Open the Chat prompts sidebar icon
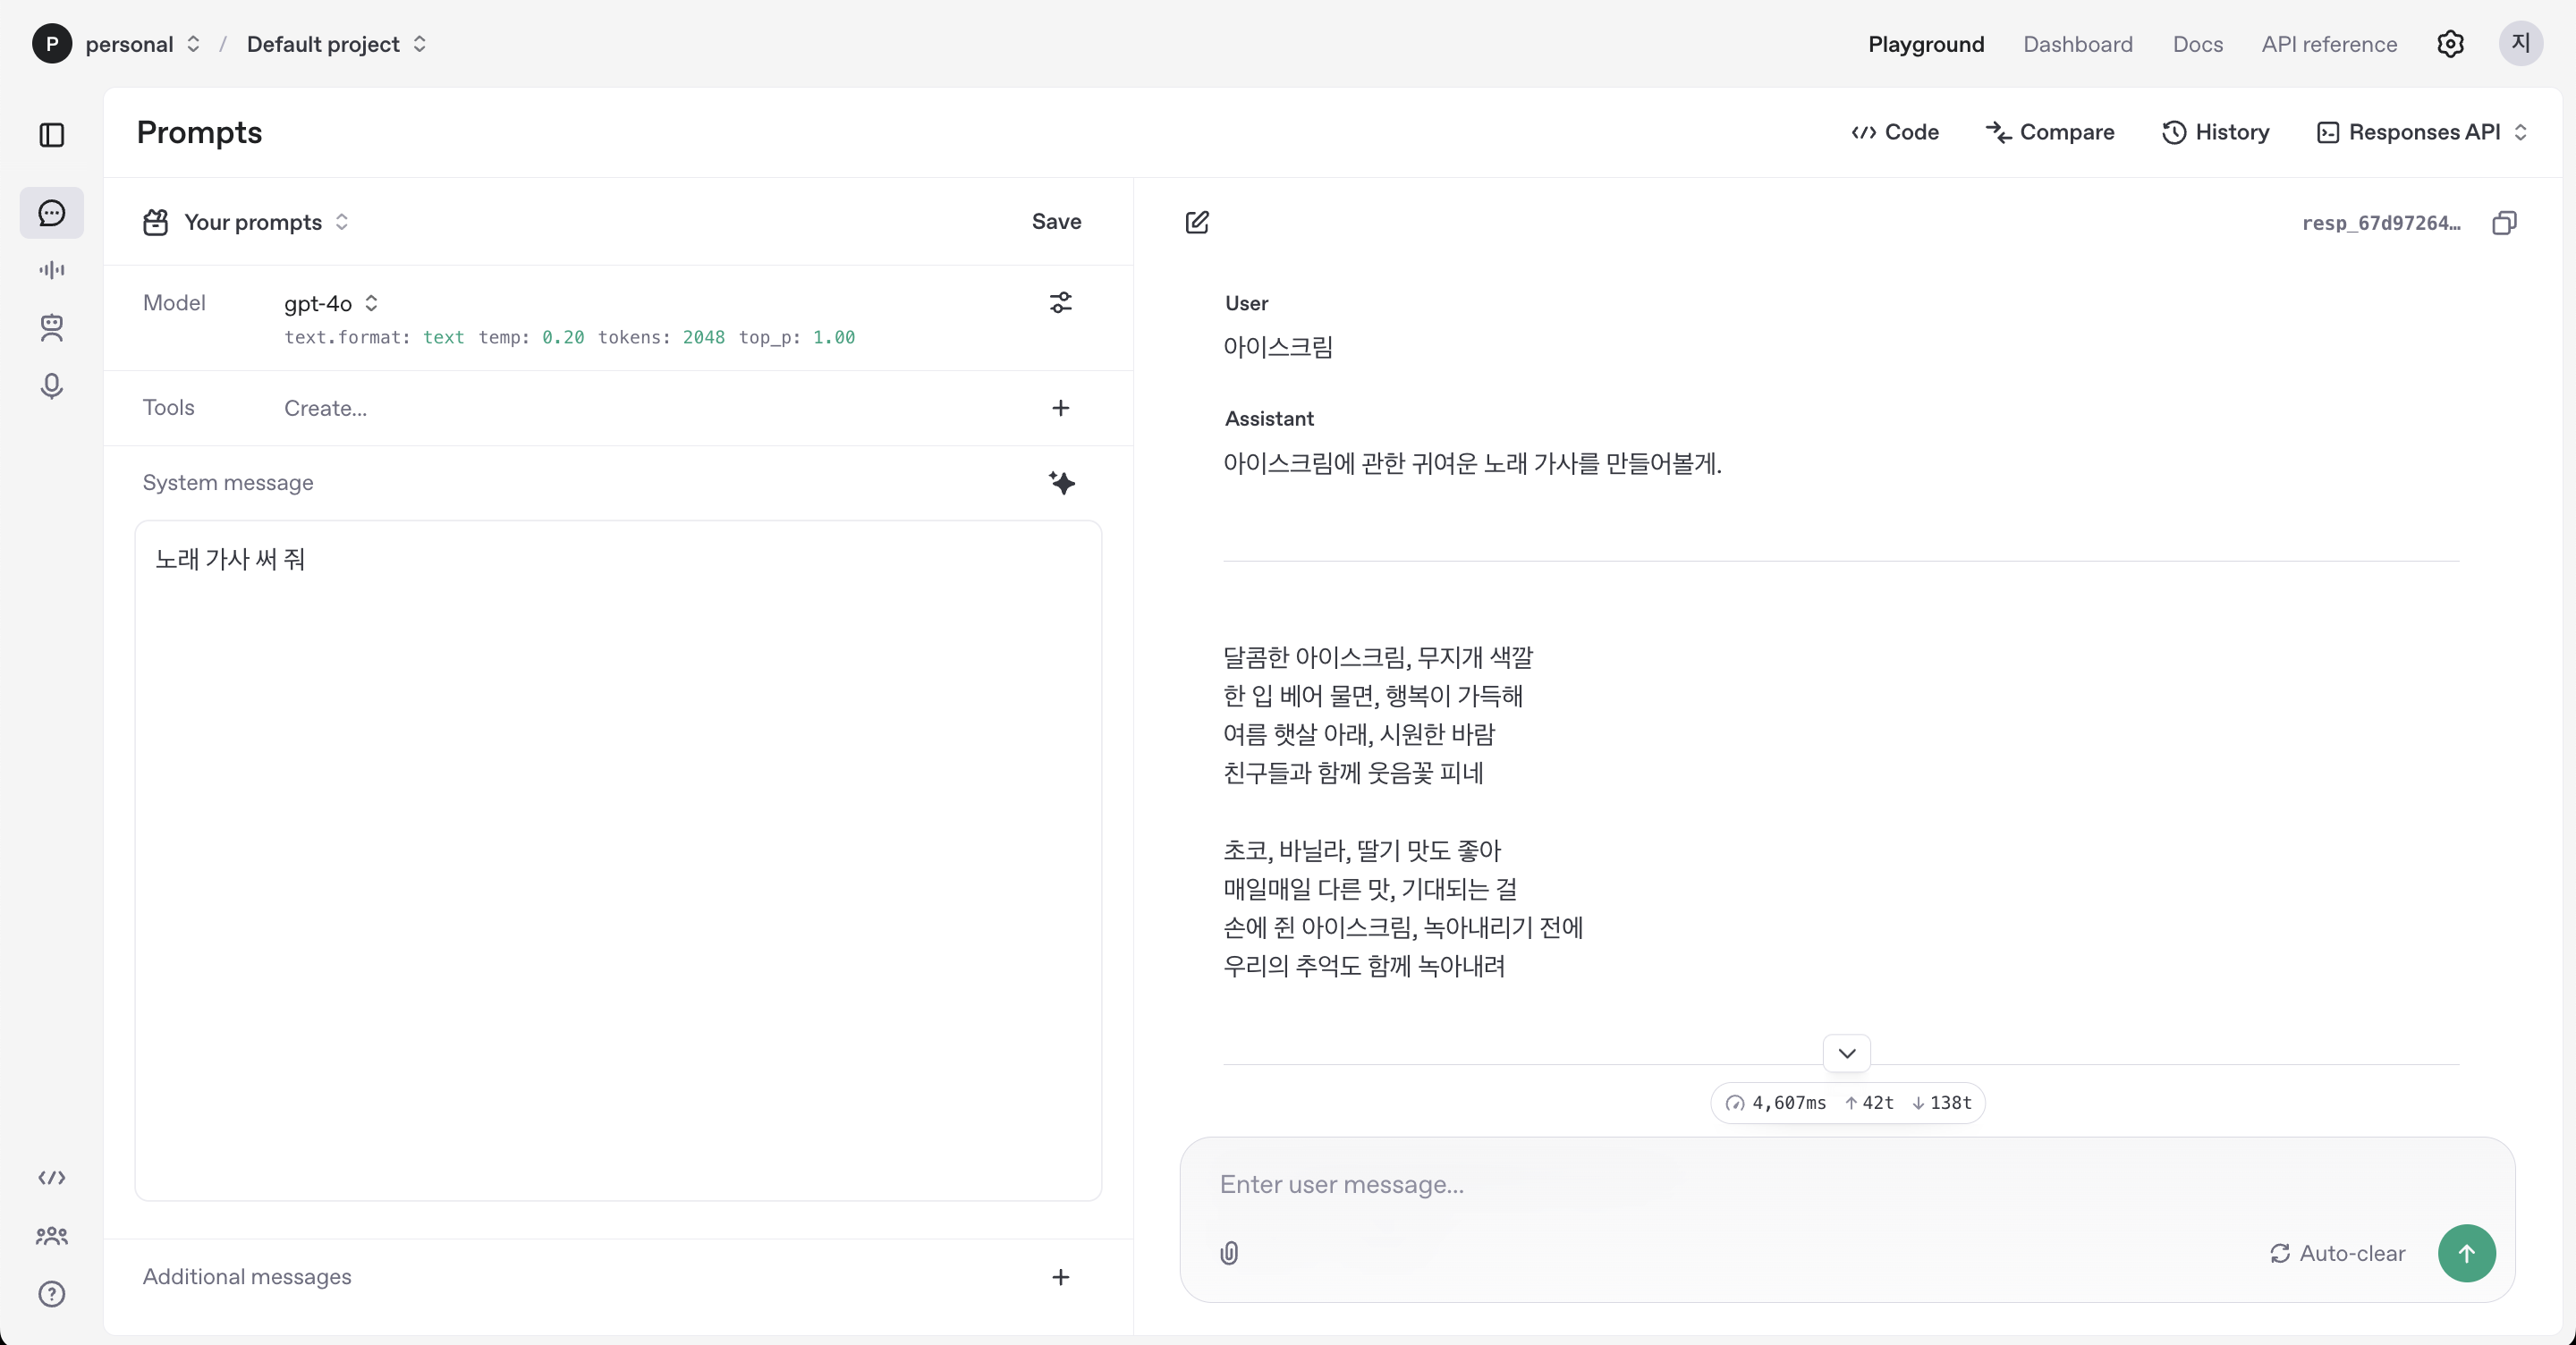The image size is (2576, 1345). coord(52,213)
